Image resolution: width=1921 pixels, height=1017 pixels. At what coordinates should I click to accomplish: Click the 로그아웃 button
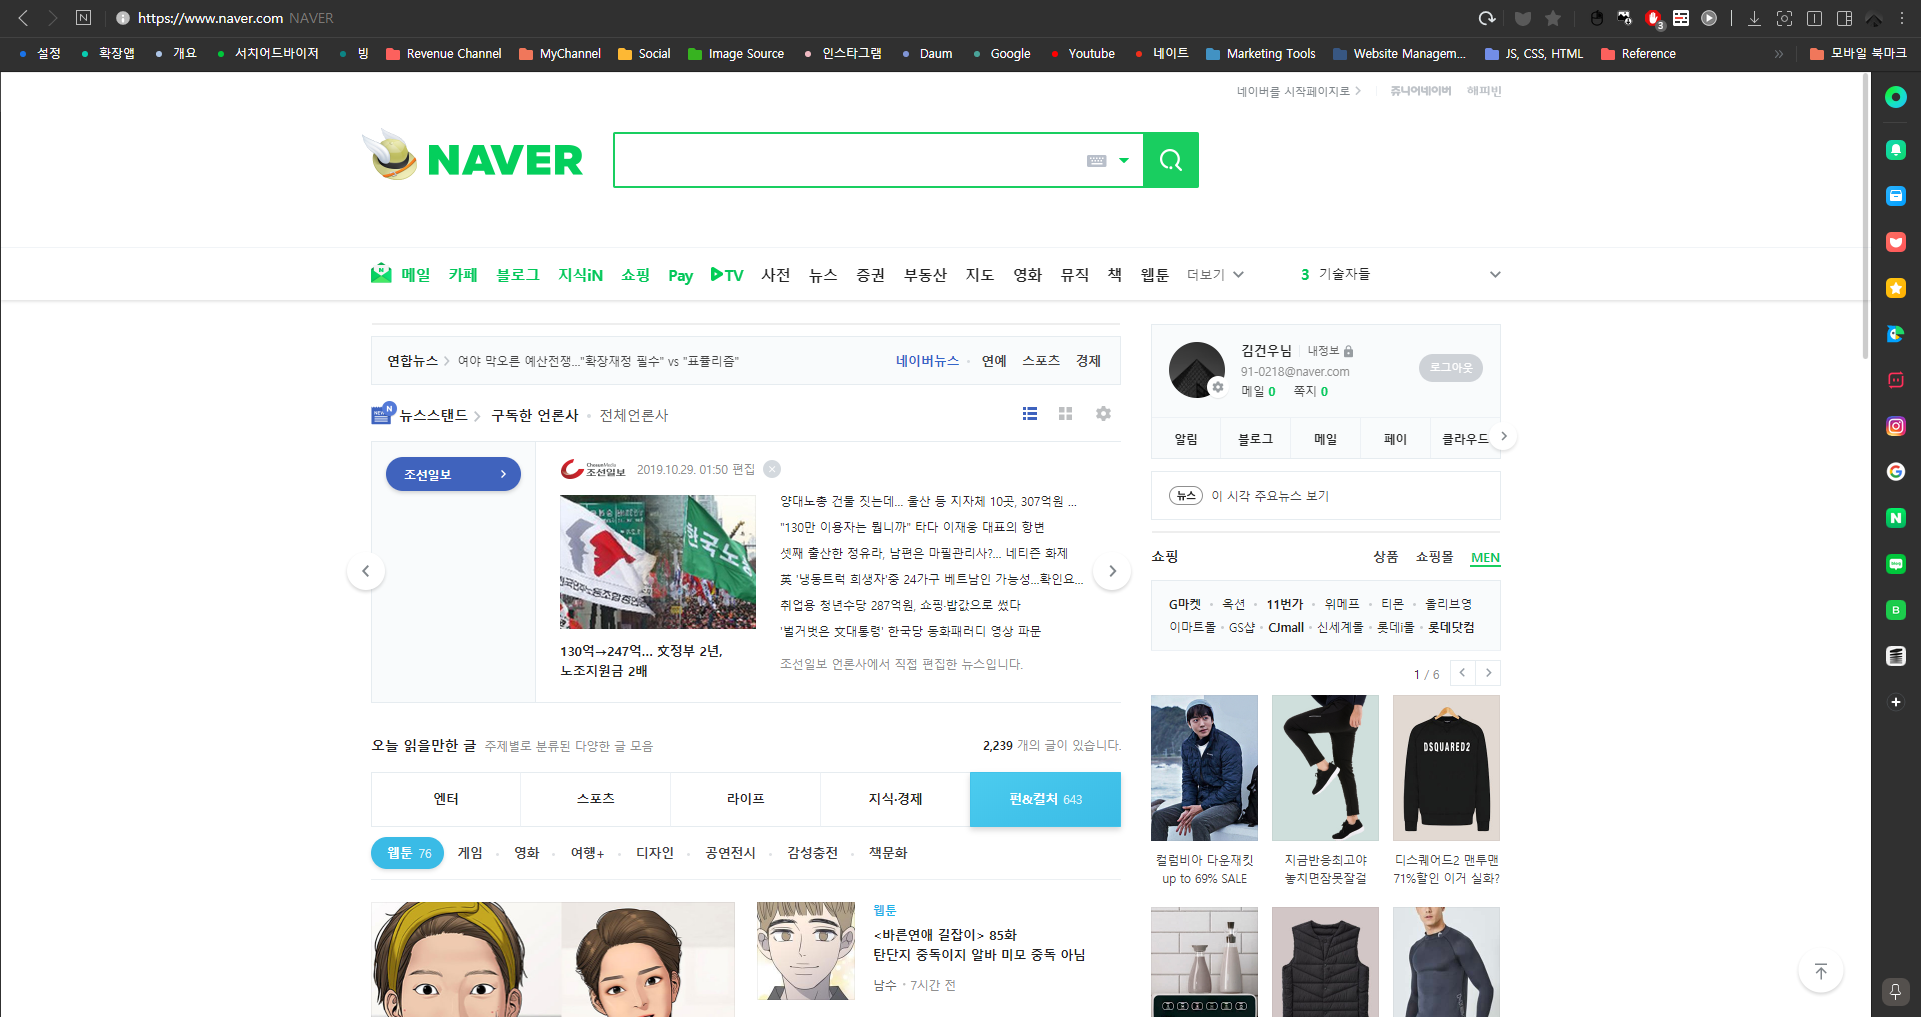coord(1451,368)
